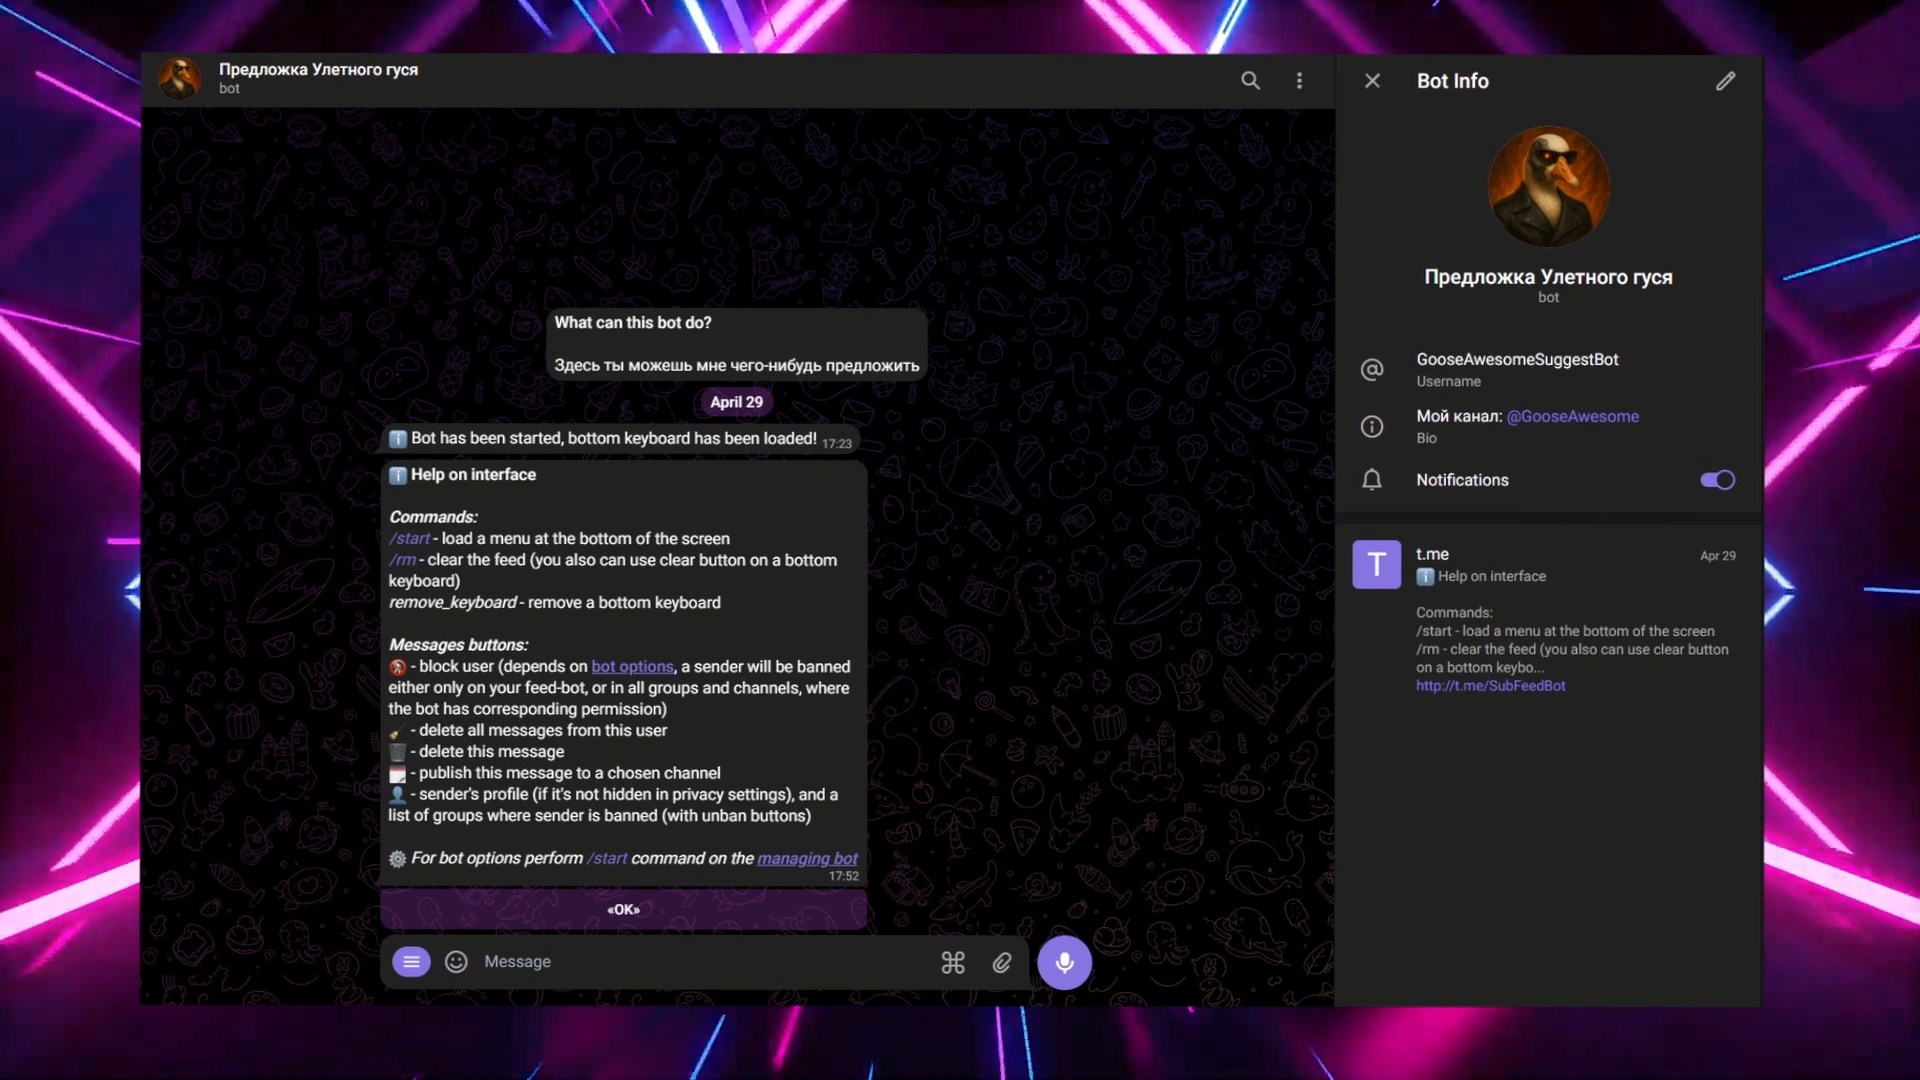Open @GooseAwesome channel link in bio
The height and width of the screenshot is (1080, 1920).
1572,417
